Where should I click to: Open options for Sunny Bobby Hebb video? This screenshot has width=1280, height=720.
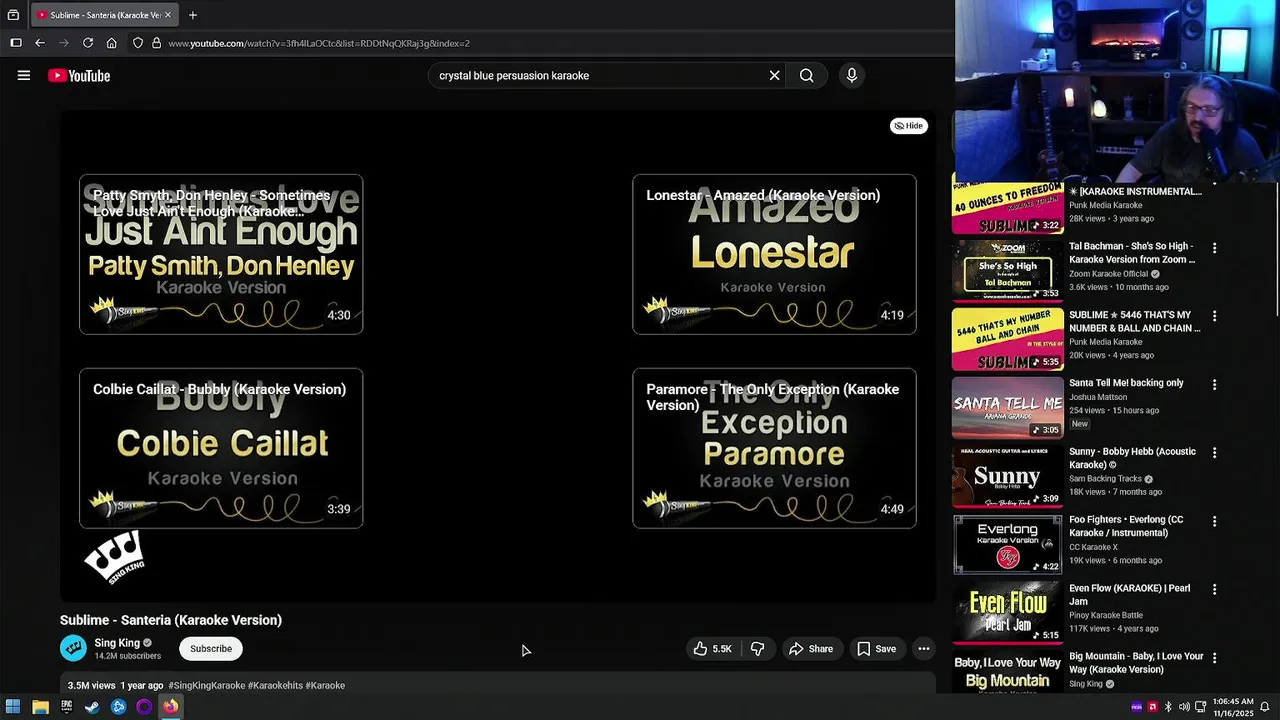[1215, 453]
